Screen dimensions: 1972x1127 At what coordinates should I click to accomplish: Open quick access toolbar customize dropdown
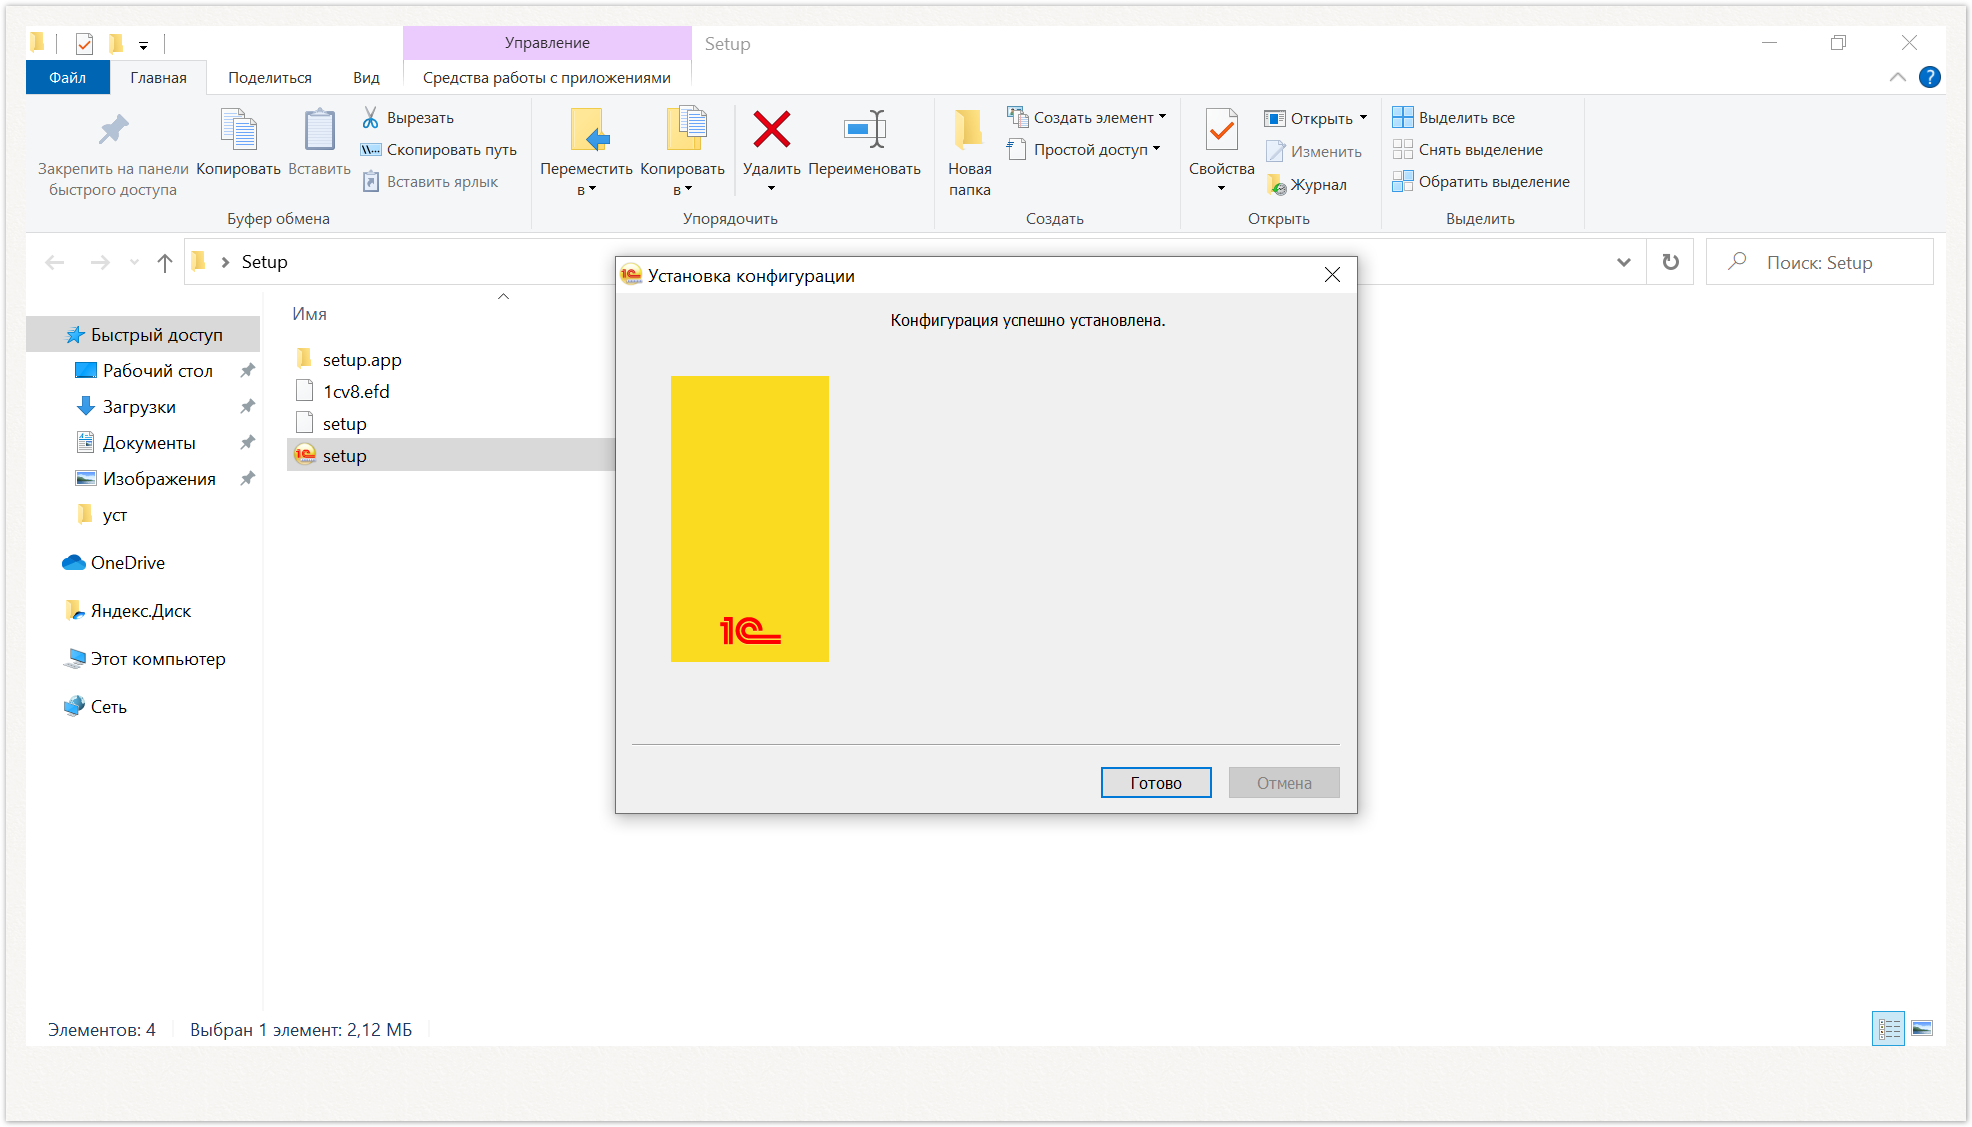[x=143, y=46]
